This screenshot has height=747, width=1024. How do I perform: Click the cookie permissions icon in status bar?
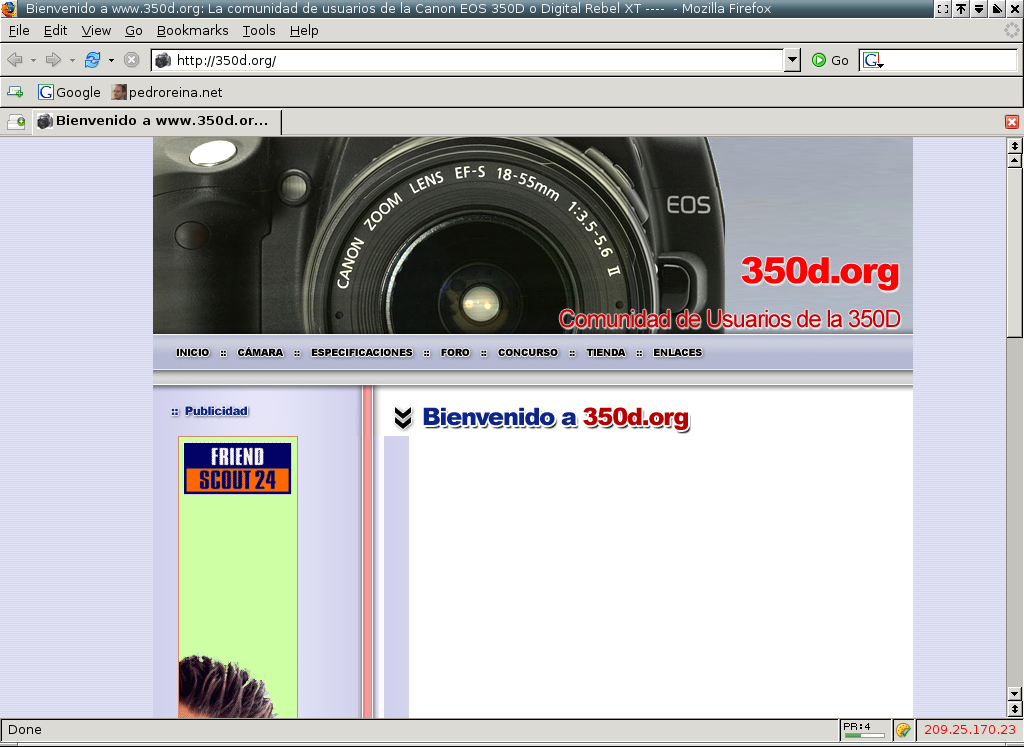[903, 730]
